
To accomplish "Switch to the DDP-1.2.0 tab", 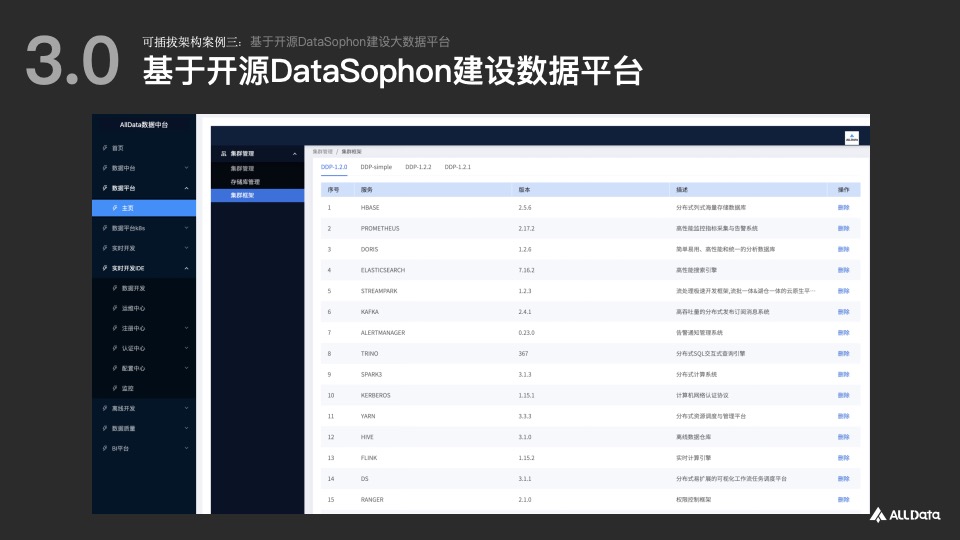I will (x=334, y=167).
